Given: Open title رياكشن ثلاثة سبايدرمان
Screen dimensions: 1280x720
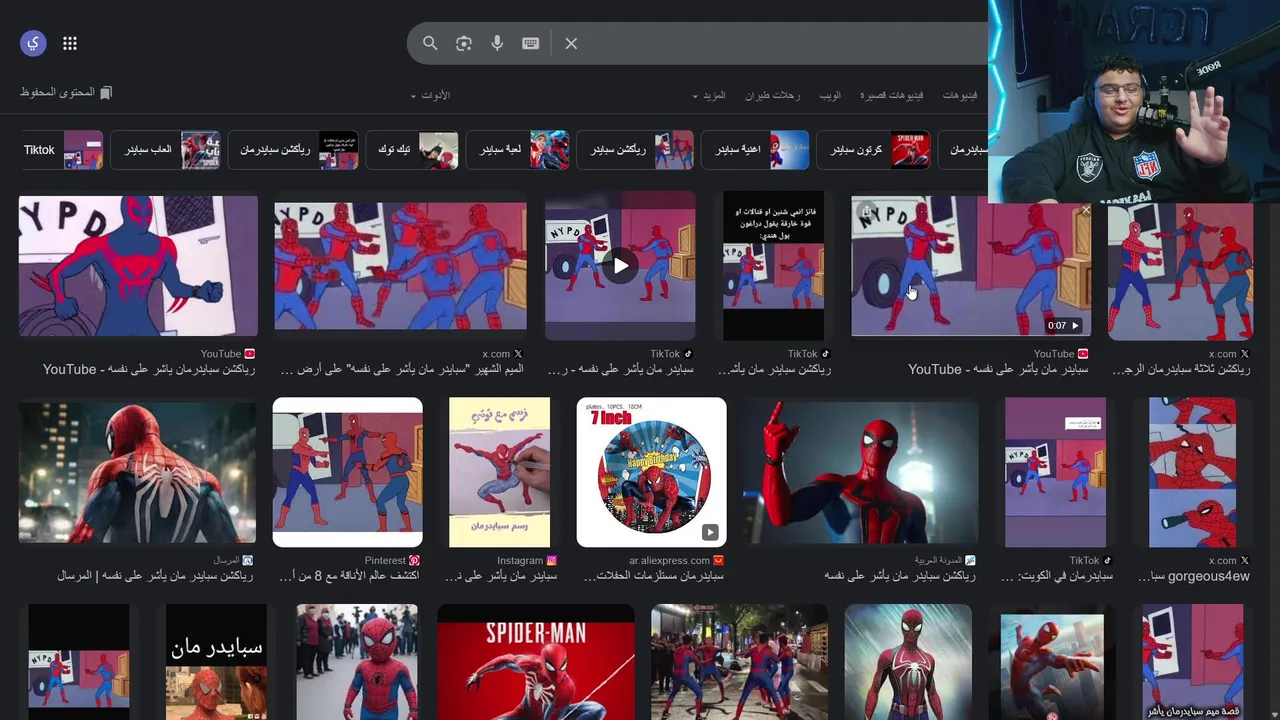Looking at the screenshot, I should pos(1181,370).
